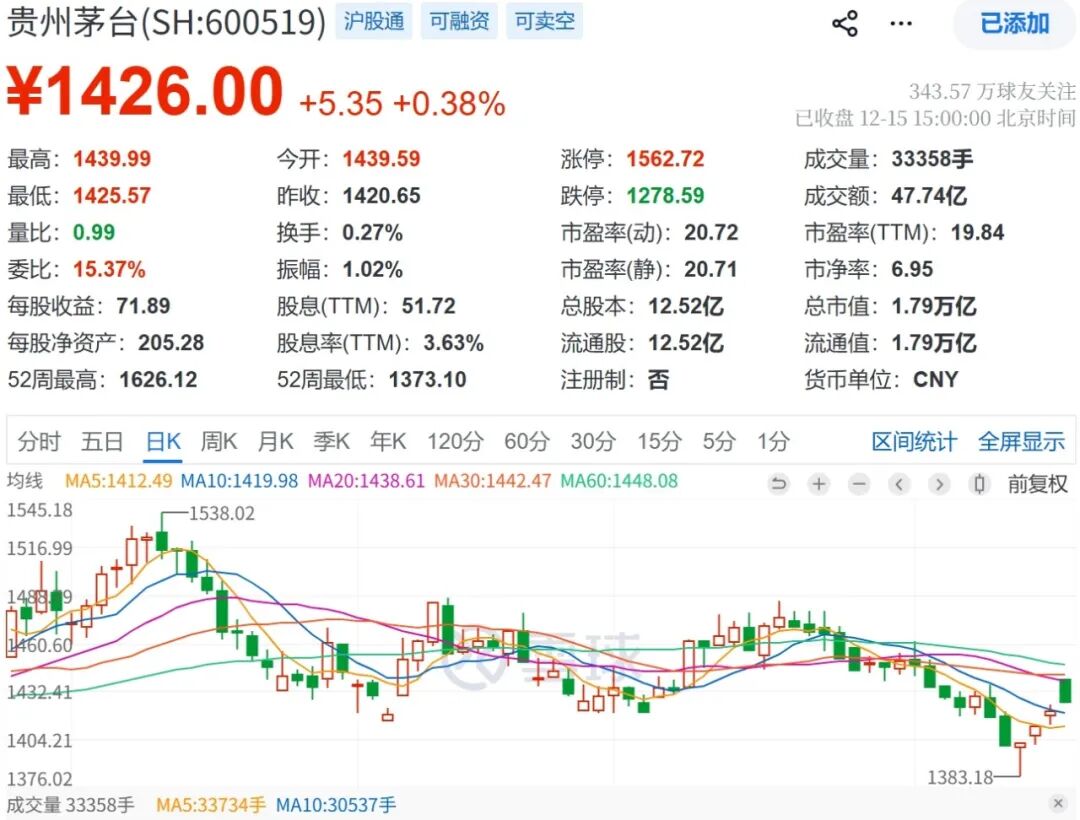Screen dimensions: 1080x820
Task: Click the 可融资 tag
Action: tap(459, 21)
